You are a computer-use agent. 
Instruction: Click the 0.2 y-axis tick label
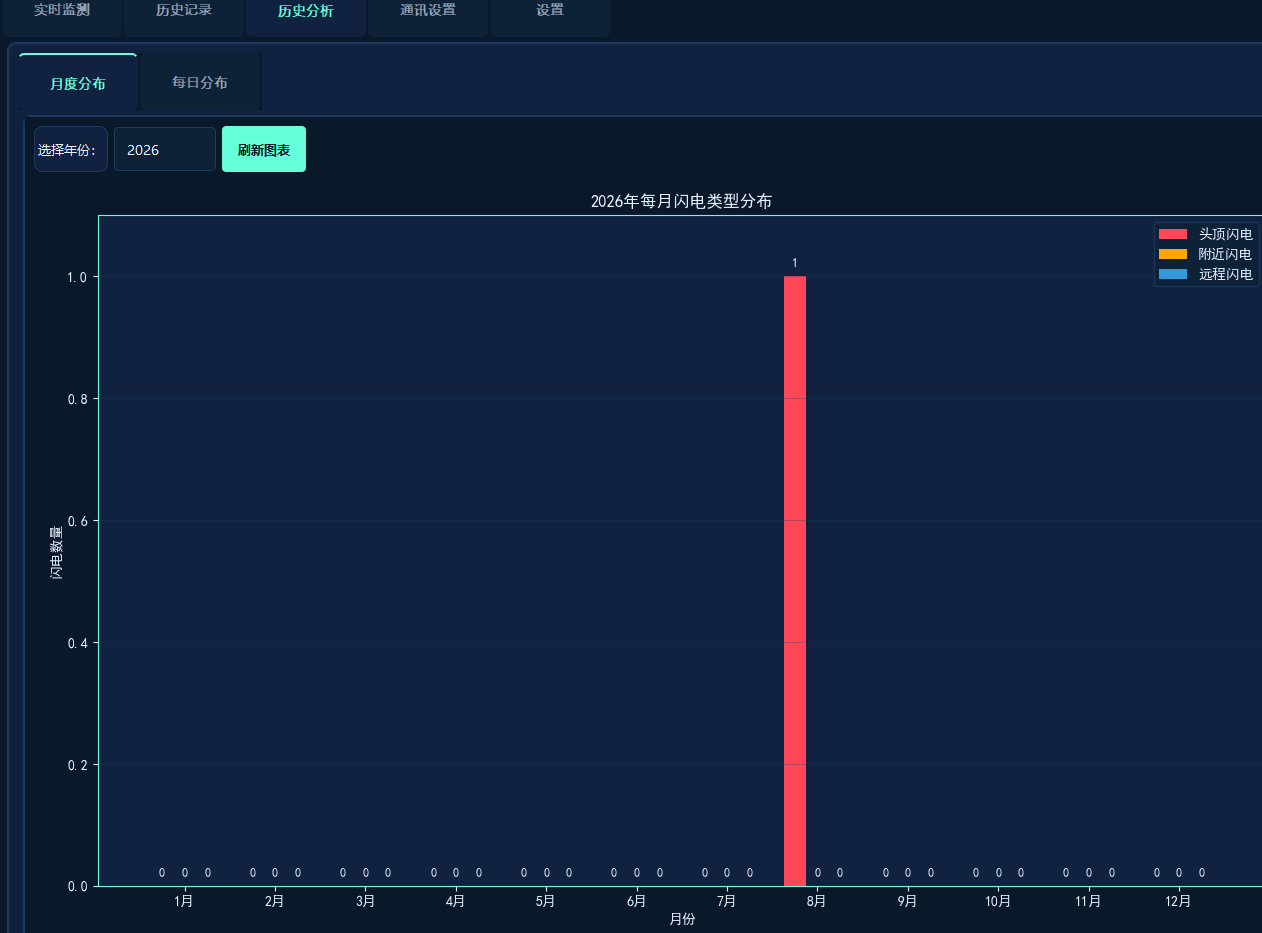[x=77, y=765]
